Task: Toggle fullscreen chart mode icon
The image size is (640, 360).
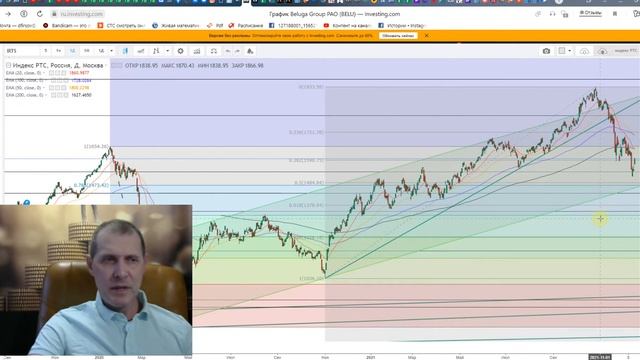Action: tap(213, 51)
